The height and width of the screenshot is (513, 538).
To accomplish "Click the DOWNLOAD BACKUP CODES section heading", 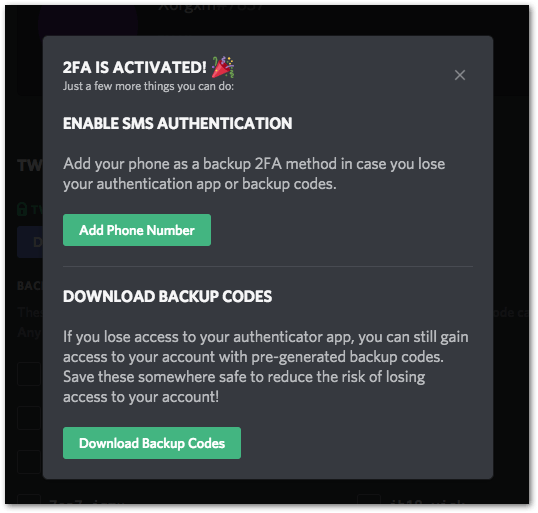I will pyautogui.click(x=167, y=296).
